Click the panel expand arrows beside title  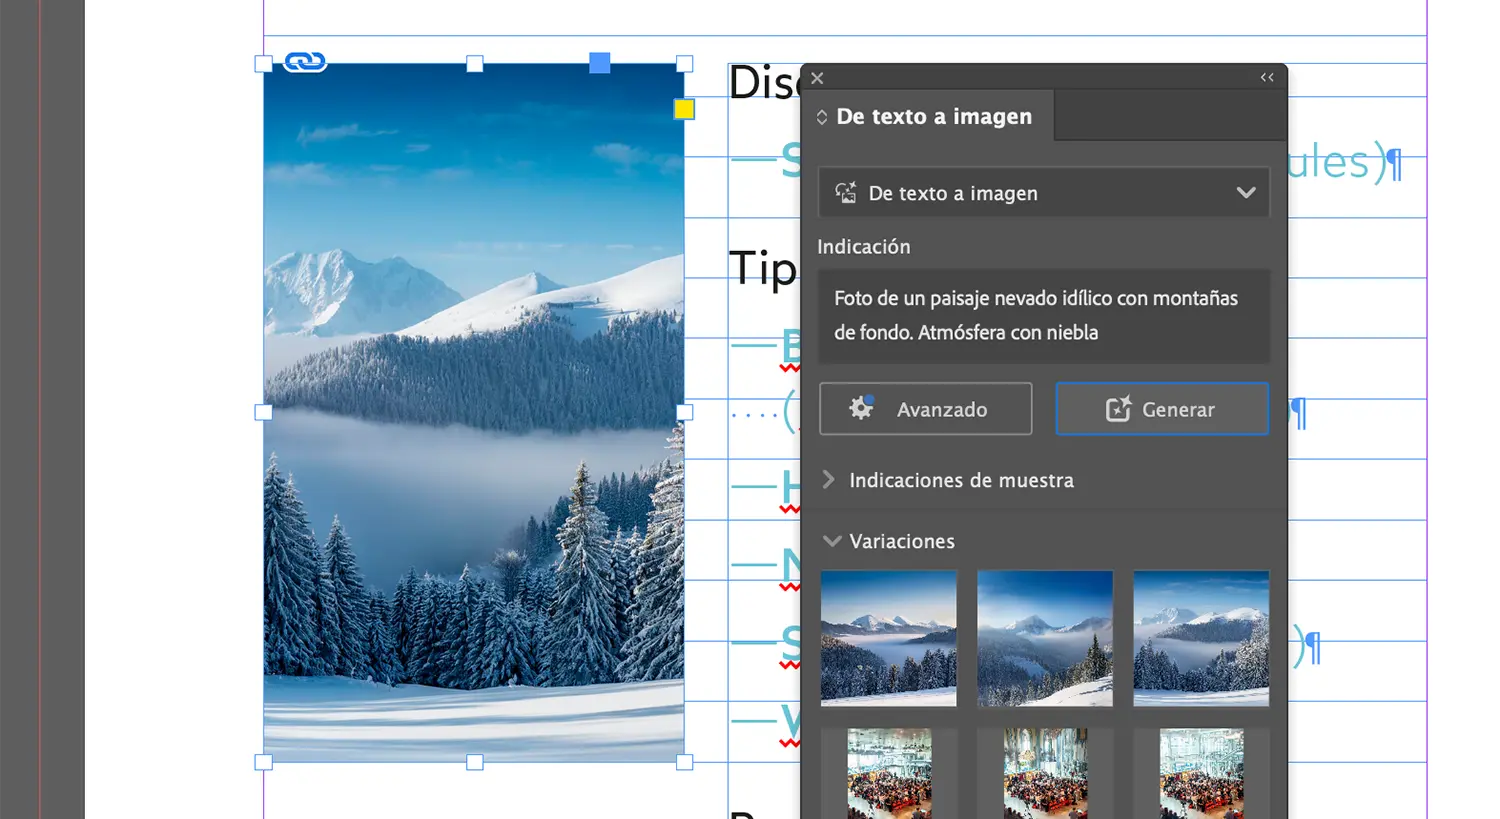(x=822, y=117)
